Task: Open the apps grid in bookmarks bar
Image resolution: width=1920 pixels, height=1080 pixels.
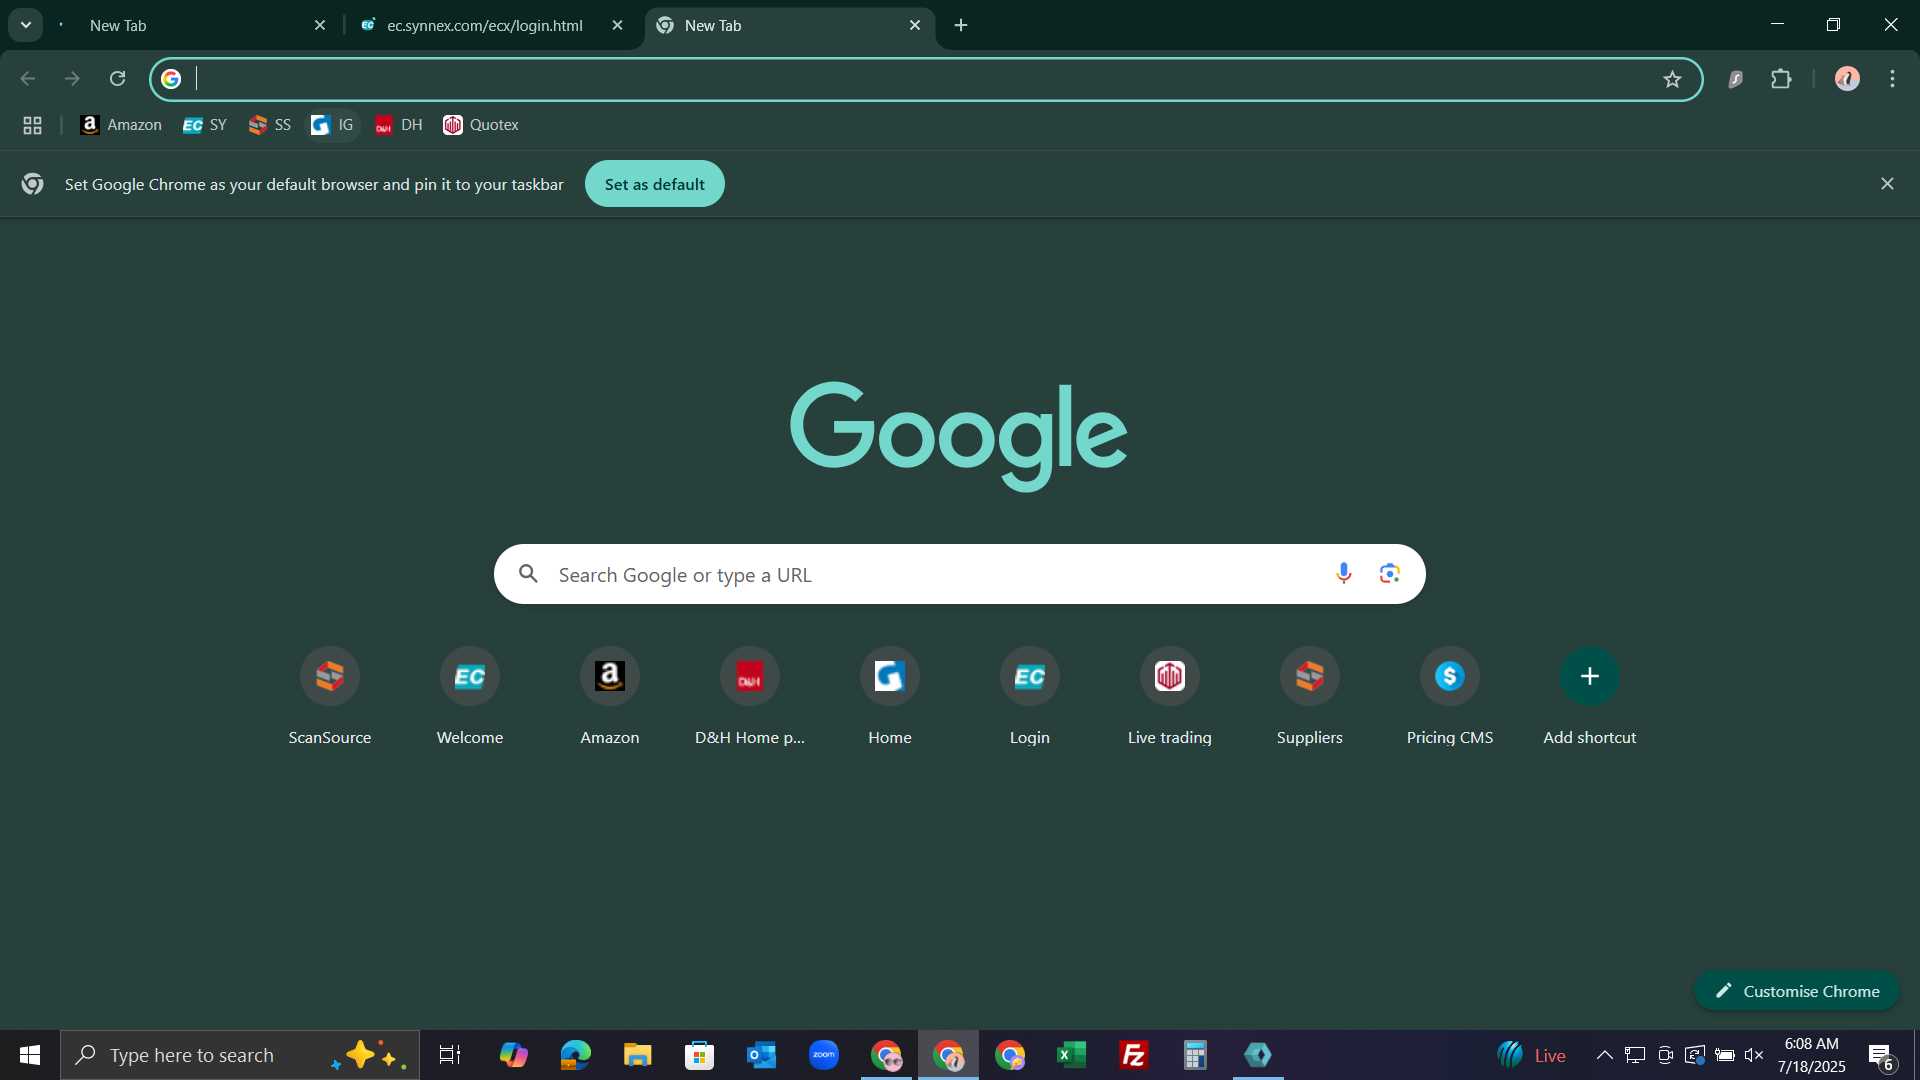Action: pos(32,125)
